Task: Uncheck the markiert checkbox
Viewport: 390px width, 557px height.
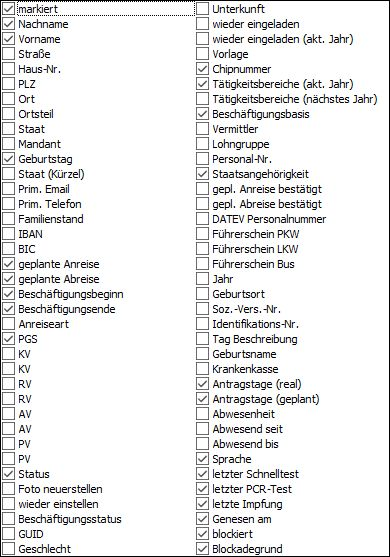Action: click(9, 9)
